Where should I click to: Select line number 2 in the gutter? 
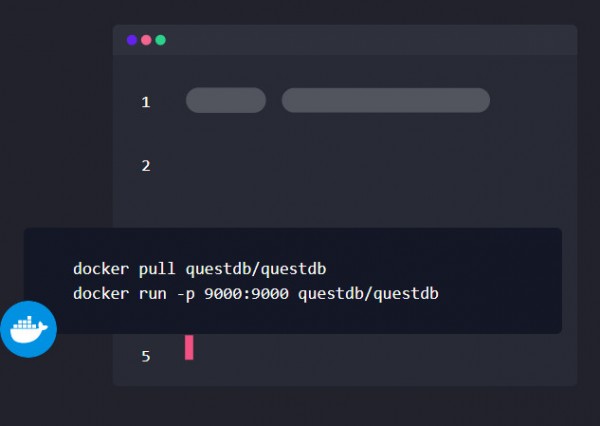(x=146, y=166)
